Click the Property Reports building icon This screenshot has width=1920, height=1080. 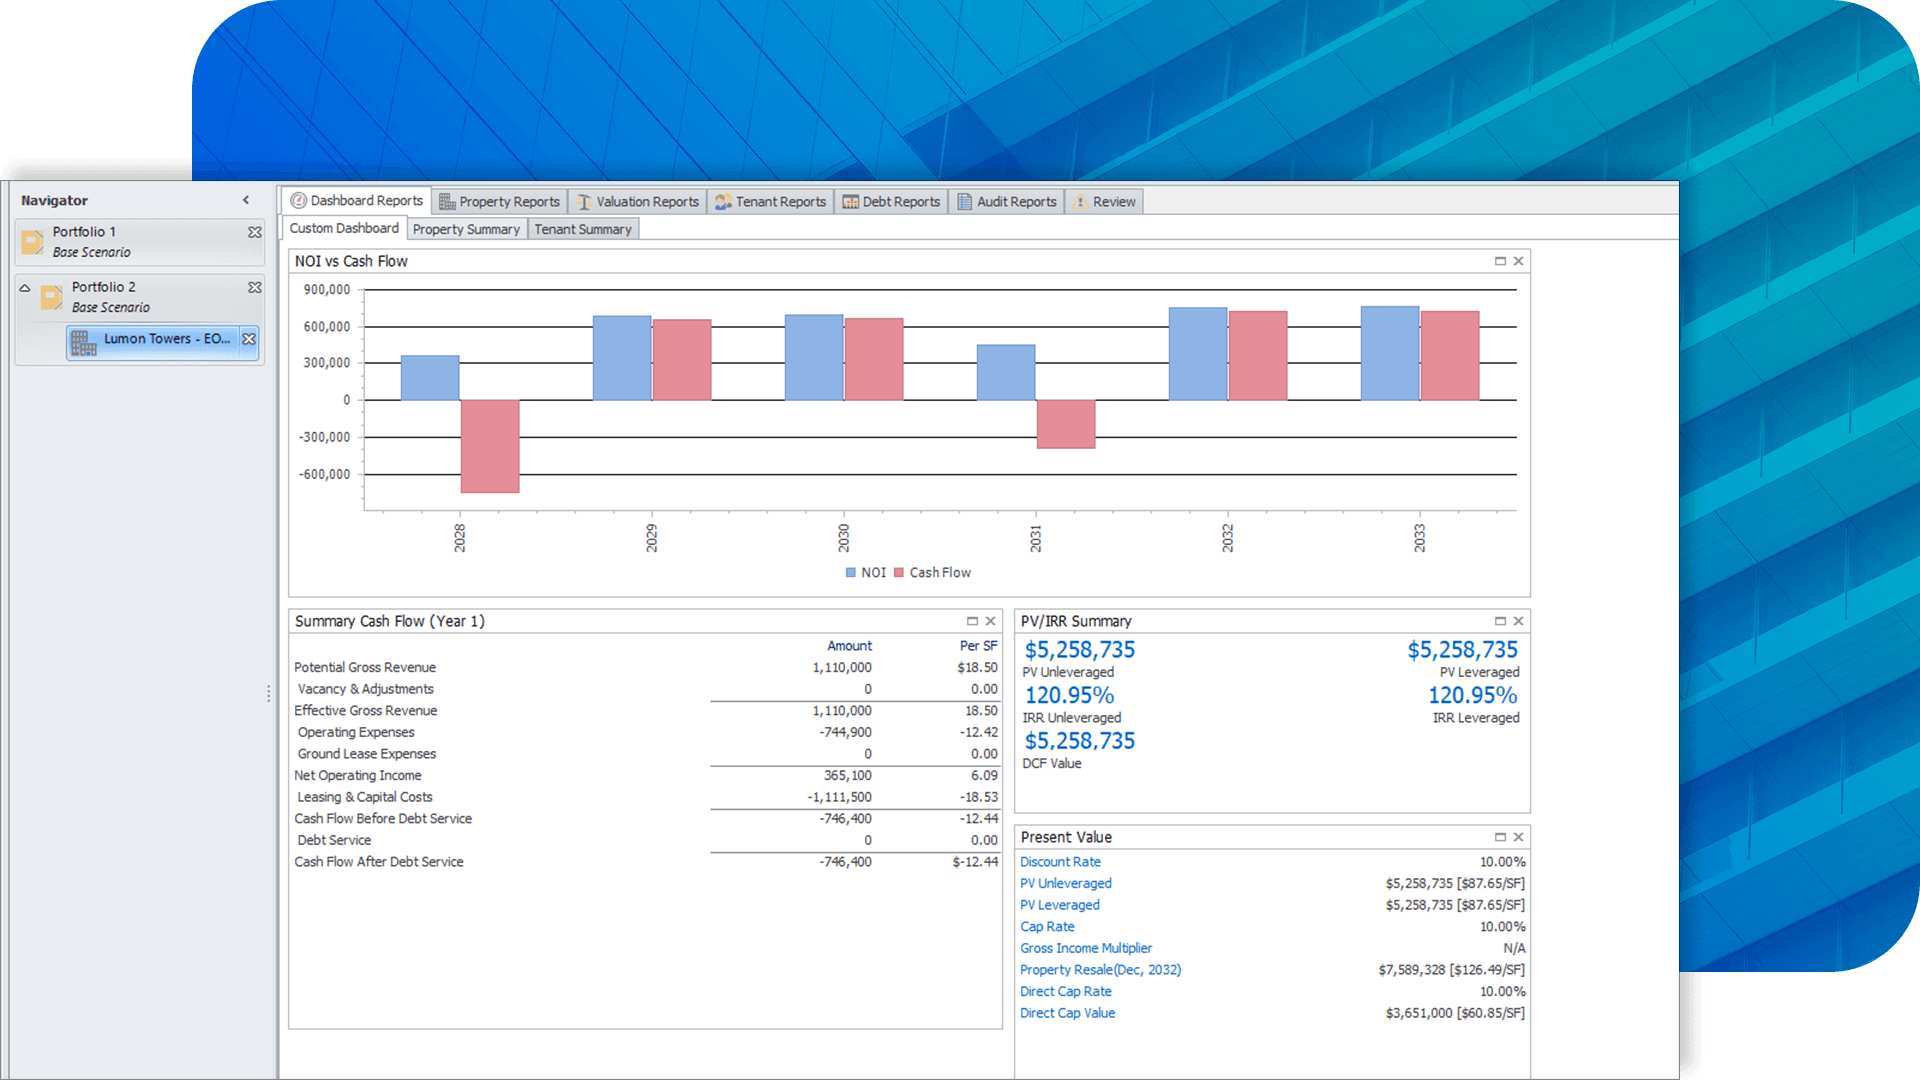click(448, 201)
